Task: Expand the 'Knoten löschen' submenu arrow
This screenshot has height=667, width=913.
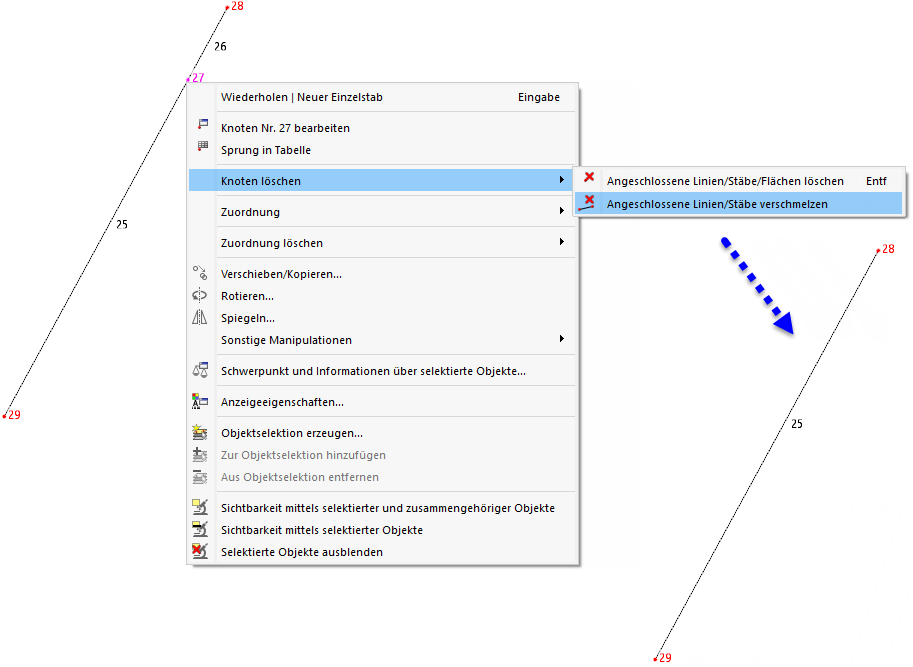Action: pyautogui.click(x=561, y=180)
